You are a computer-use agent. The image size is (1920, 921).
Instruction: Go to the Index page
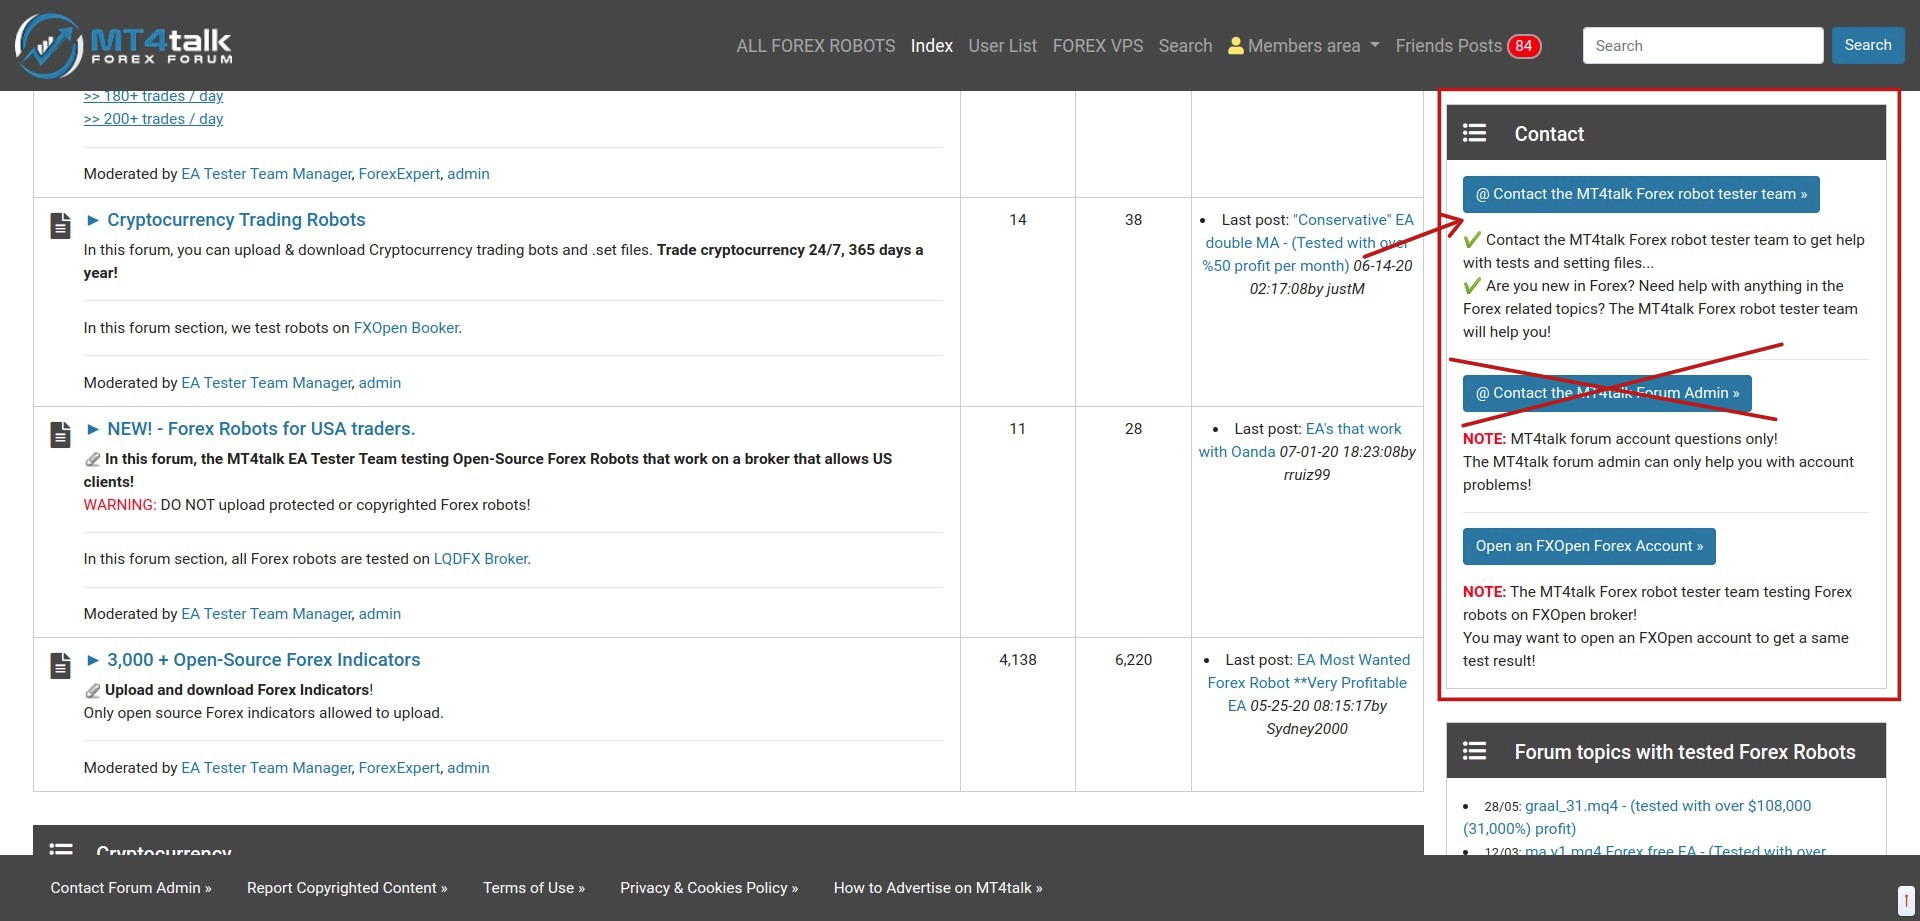pyautogui.click(x=932, y=46)
